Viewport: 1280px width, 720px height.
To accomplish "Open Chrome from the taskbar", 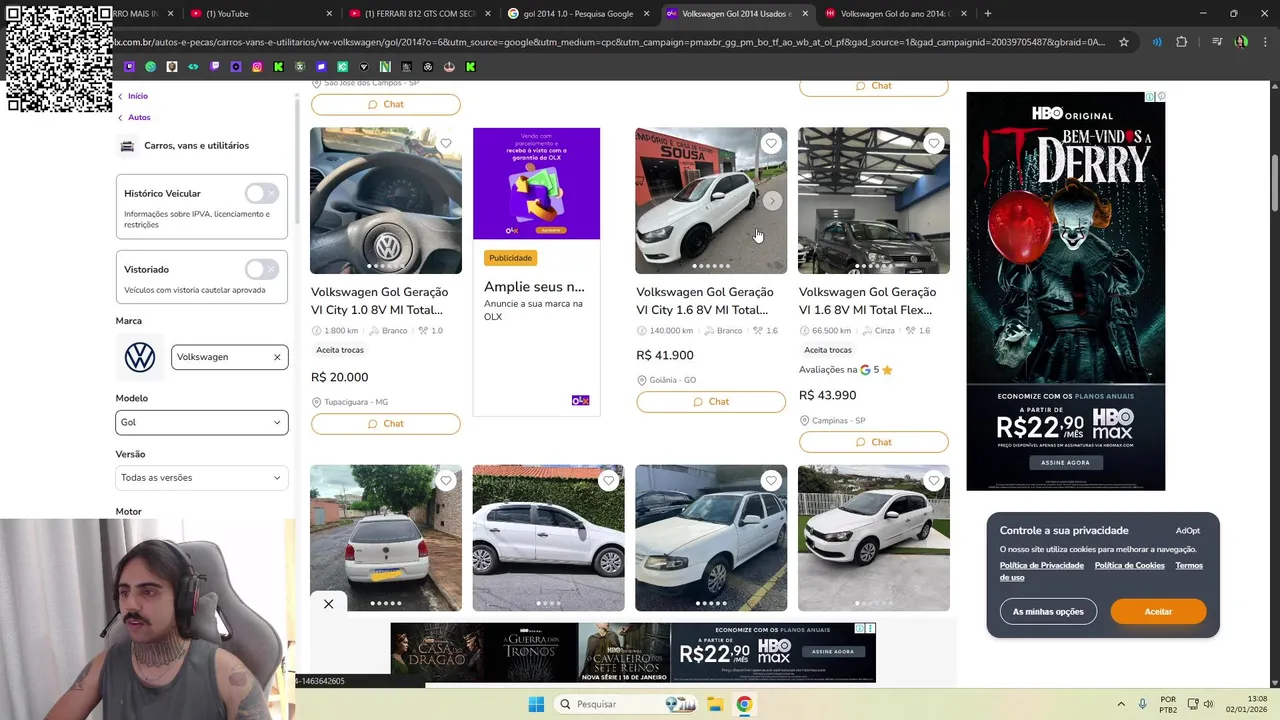I will 744,704.
